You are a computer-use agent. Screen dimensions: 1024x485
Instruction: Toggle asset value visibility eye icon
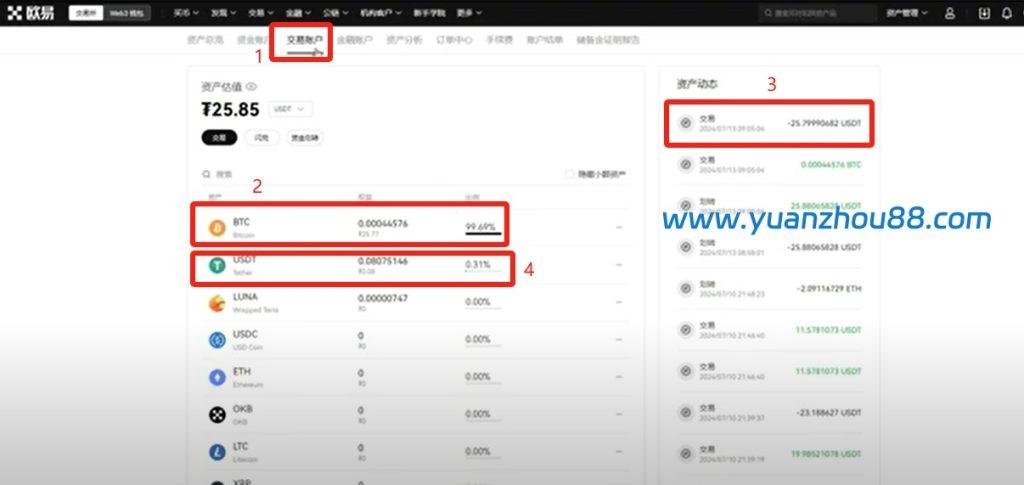coord(252,87)
